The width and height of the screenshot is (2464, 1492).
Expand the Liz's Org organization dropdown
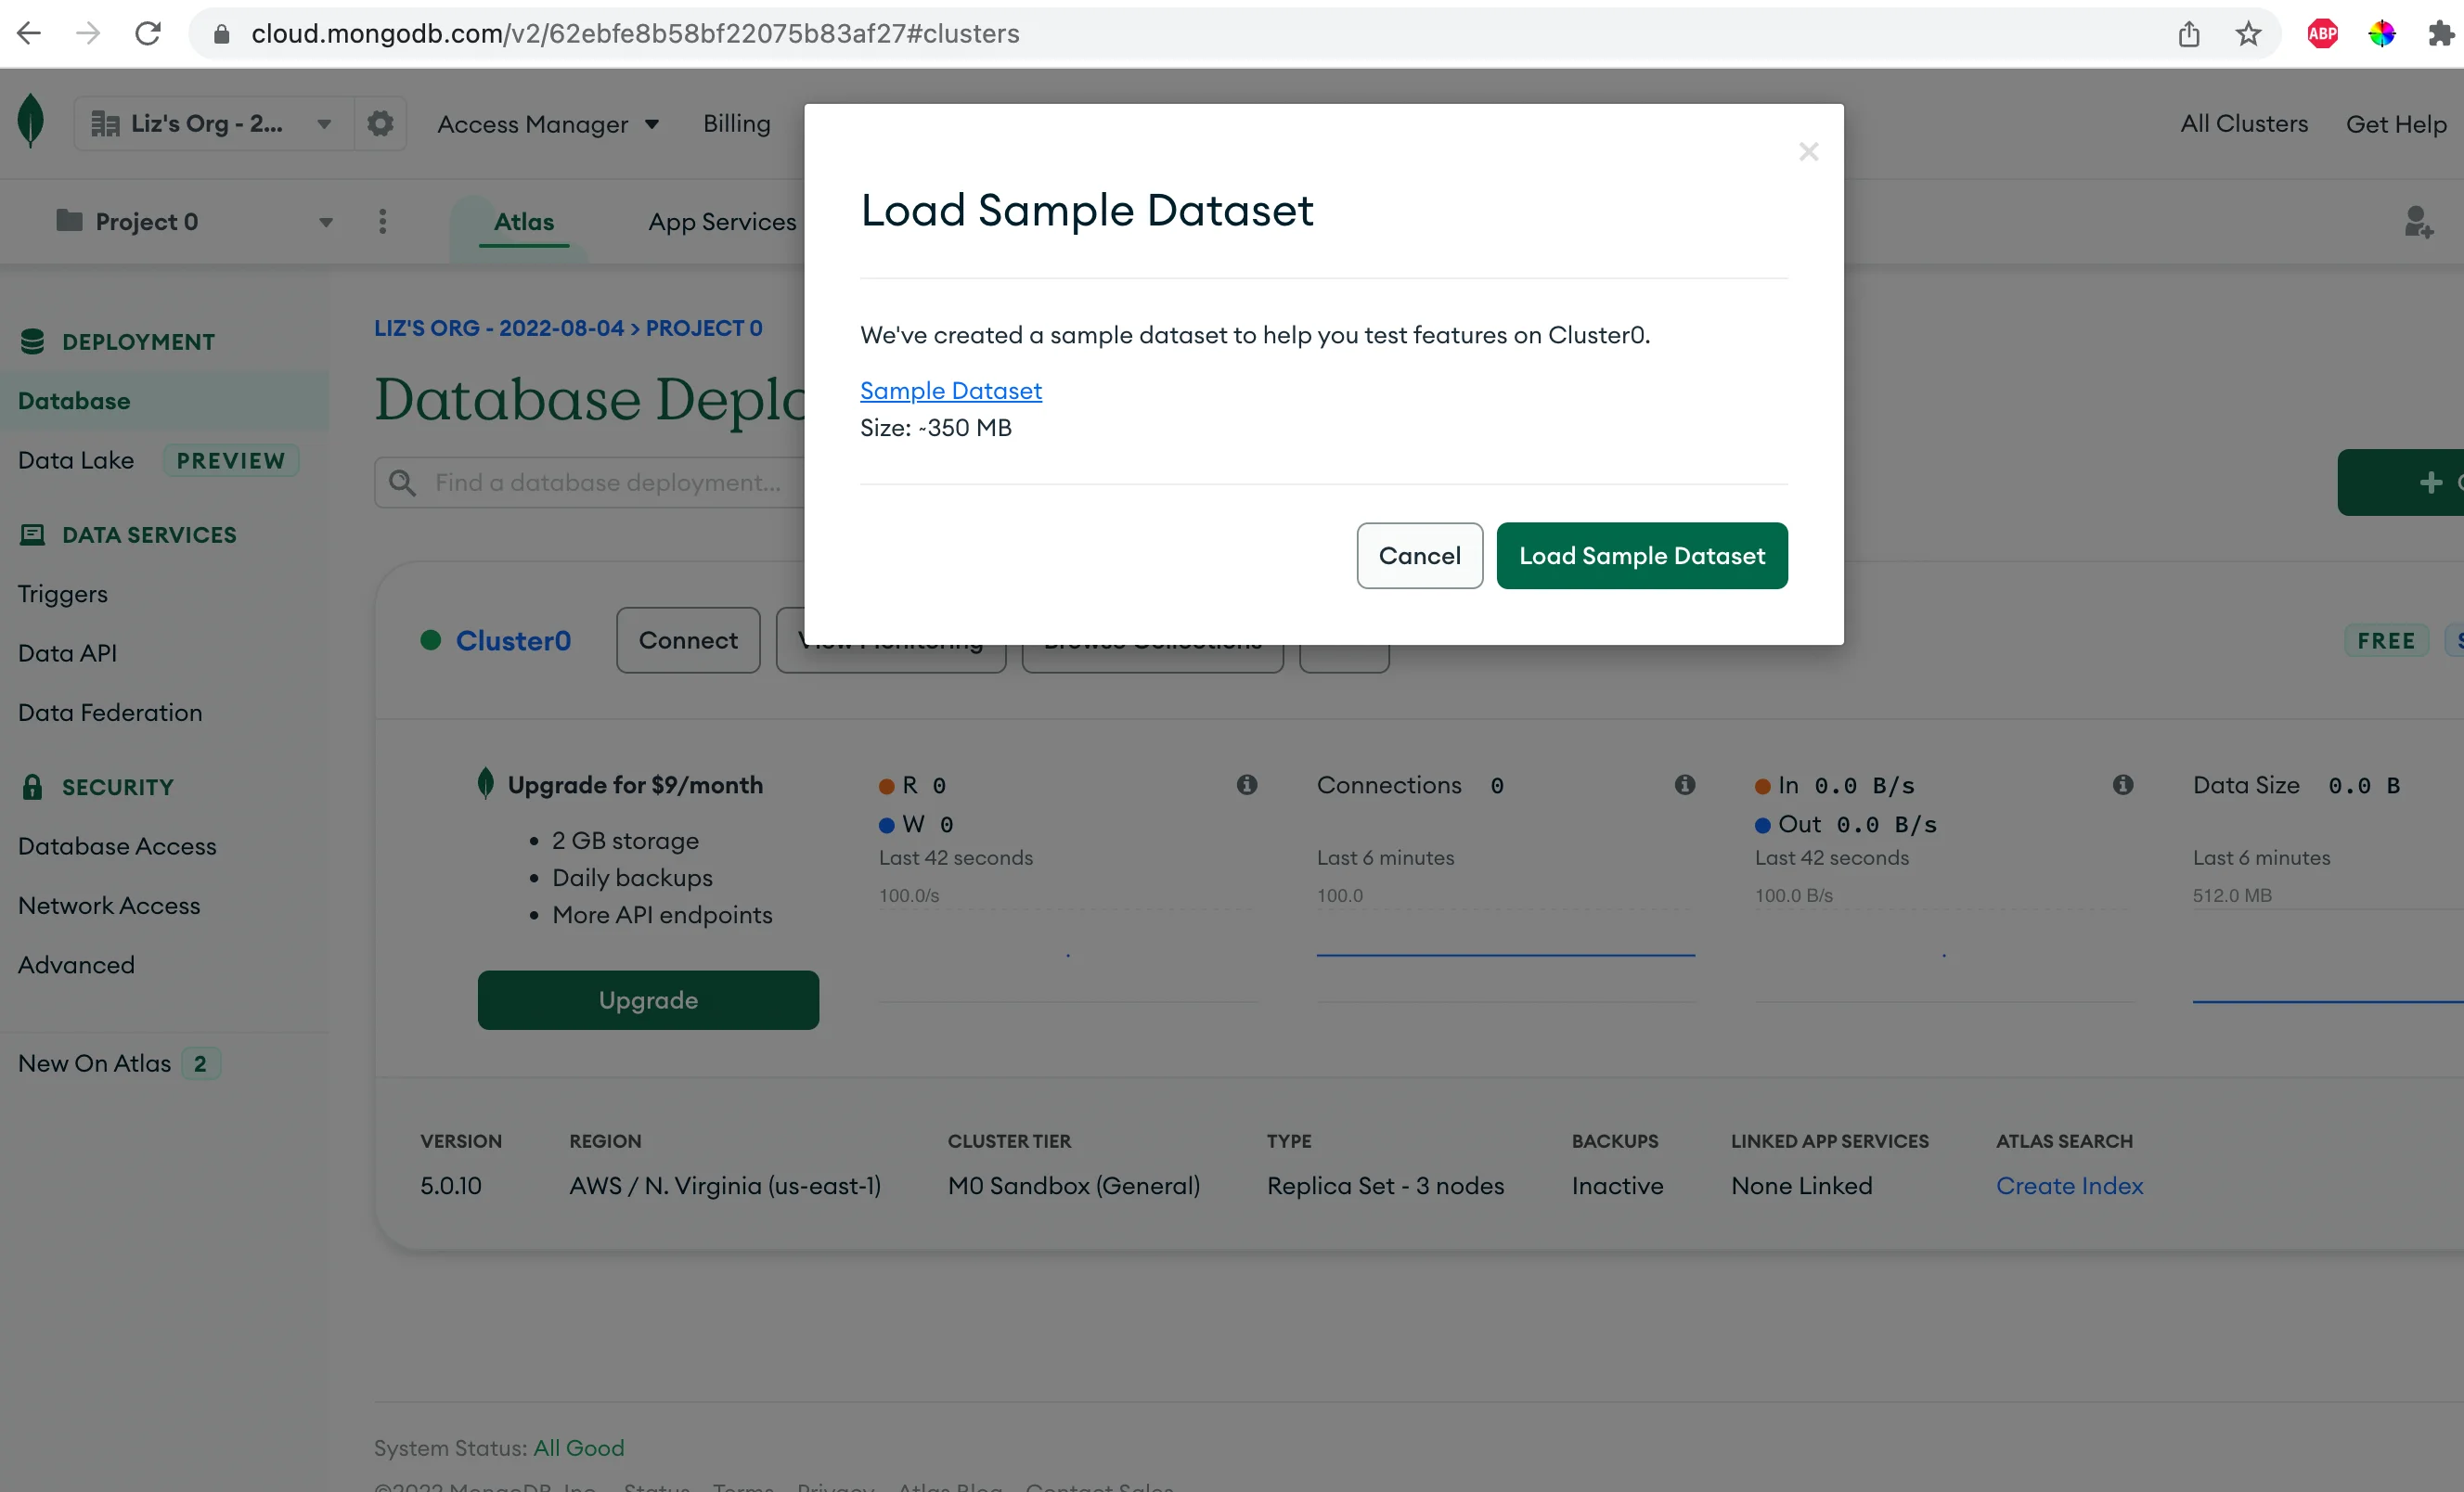coord(214,123)
